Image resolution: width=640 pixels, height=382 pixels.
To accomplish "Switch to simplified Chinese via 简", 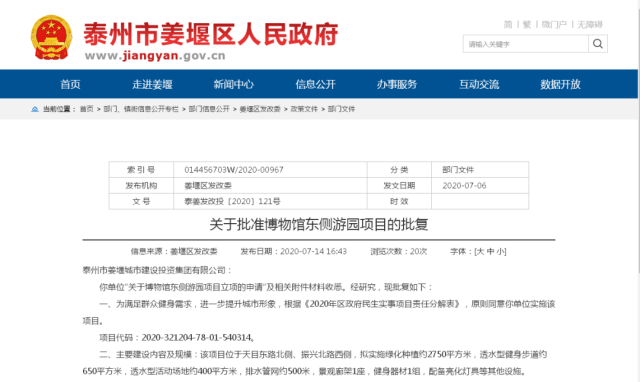I will [508, 24].
